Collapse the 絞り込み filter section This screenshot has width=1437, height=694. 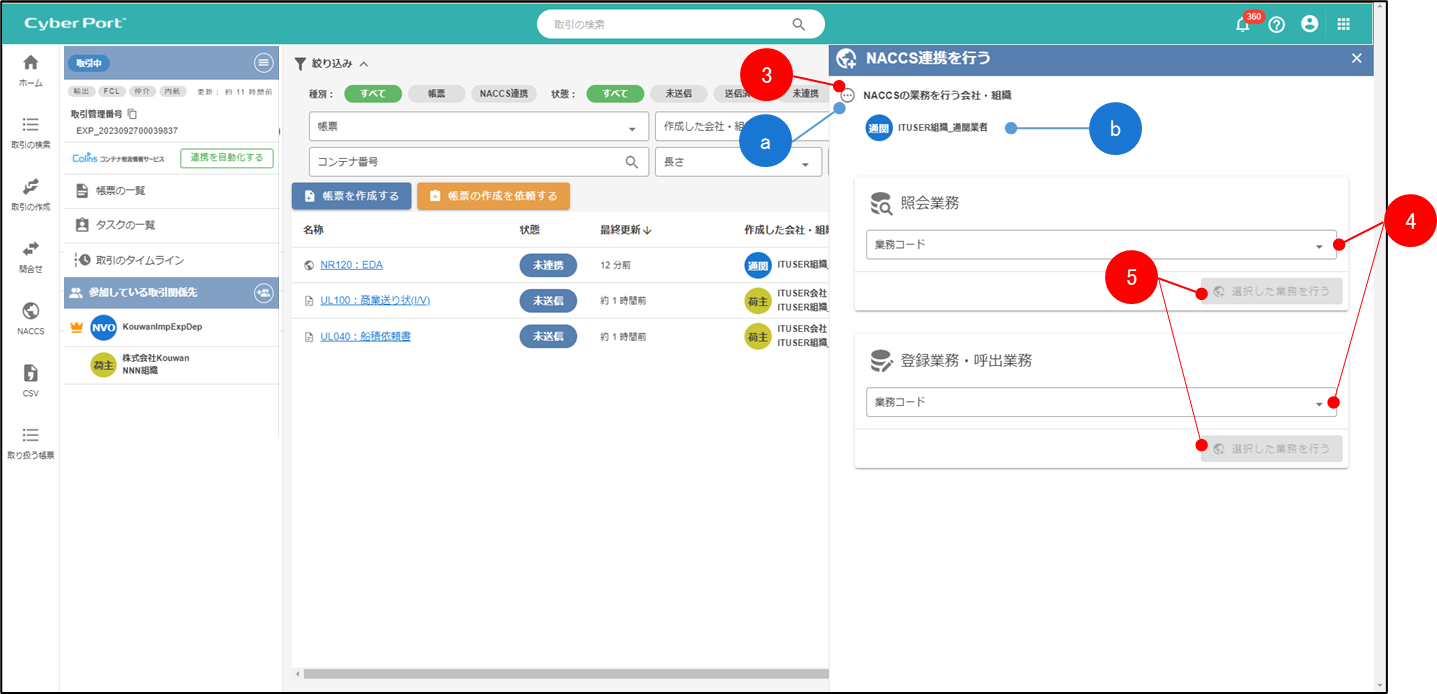(363, 64)
